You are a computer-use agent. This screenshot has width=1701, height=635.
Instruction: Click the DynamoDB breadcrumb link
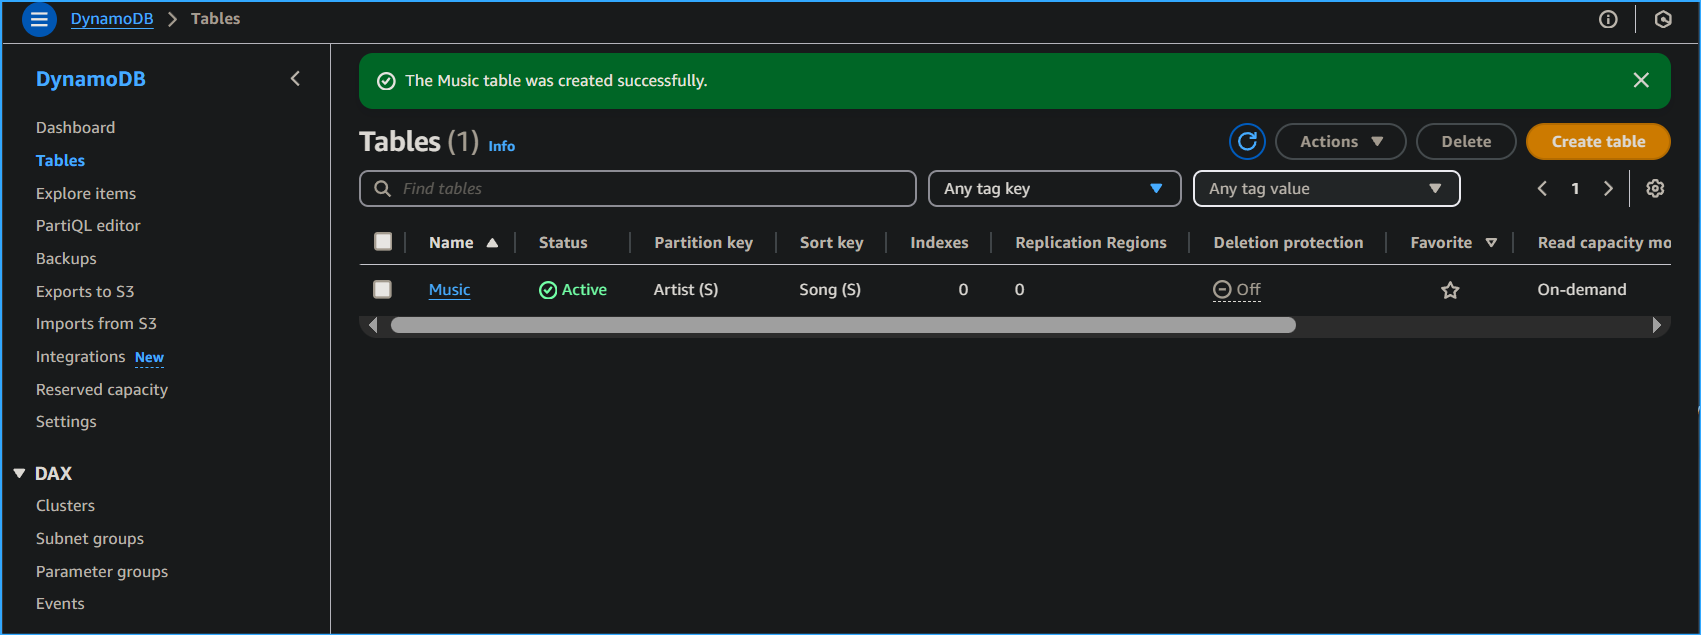click(x=112, y=19)
